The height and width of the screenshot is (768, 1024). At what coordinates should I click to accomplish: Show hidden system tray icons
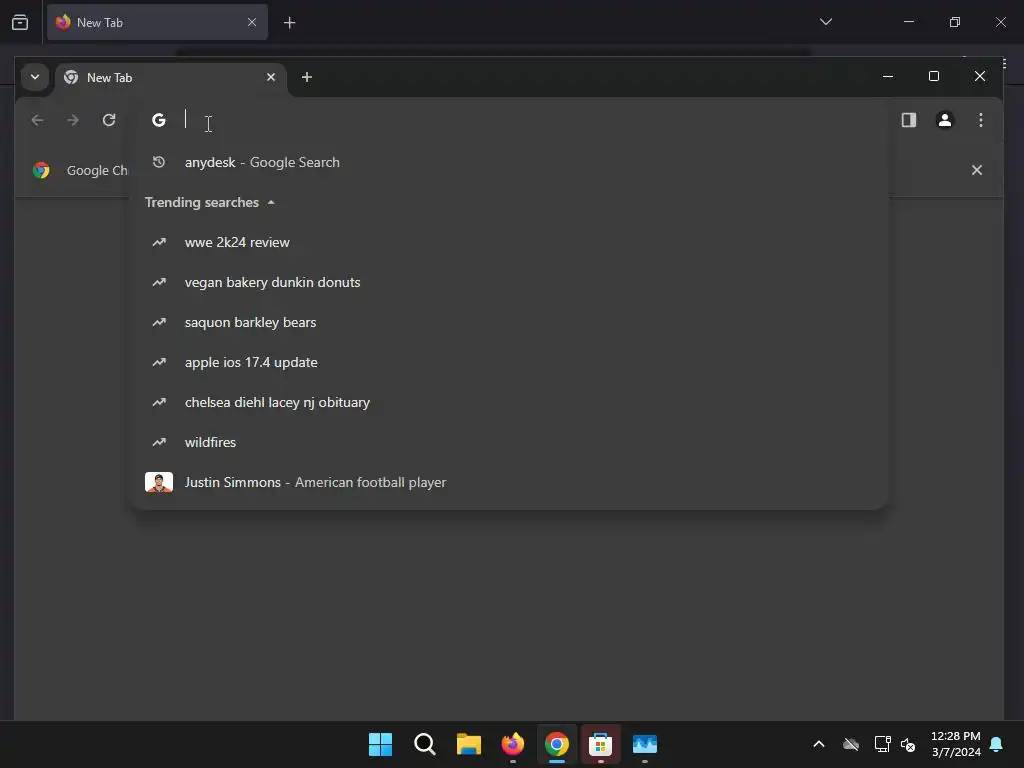818,744
